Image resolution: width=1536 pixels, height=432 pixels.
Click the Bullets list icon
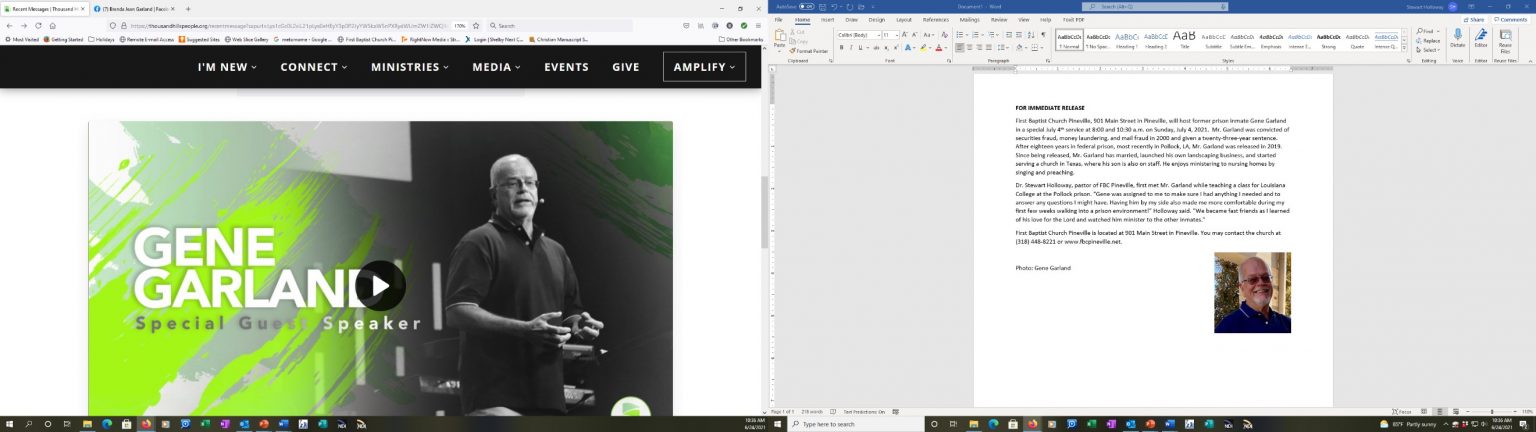click(x=959, y=35)
